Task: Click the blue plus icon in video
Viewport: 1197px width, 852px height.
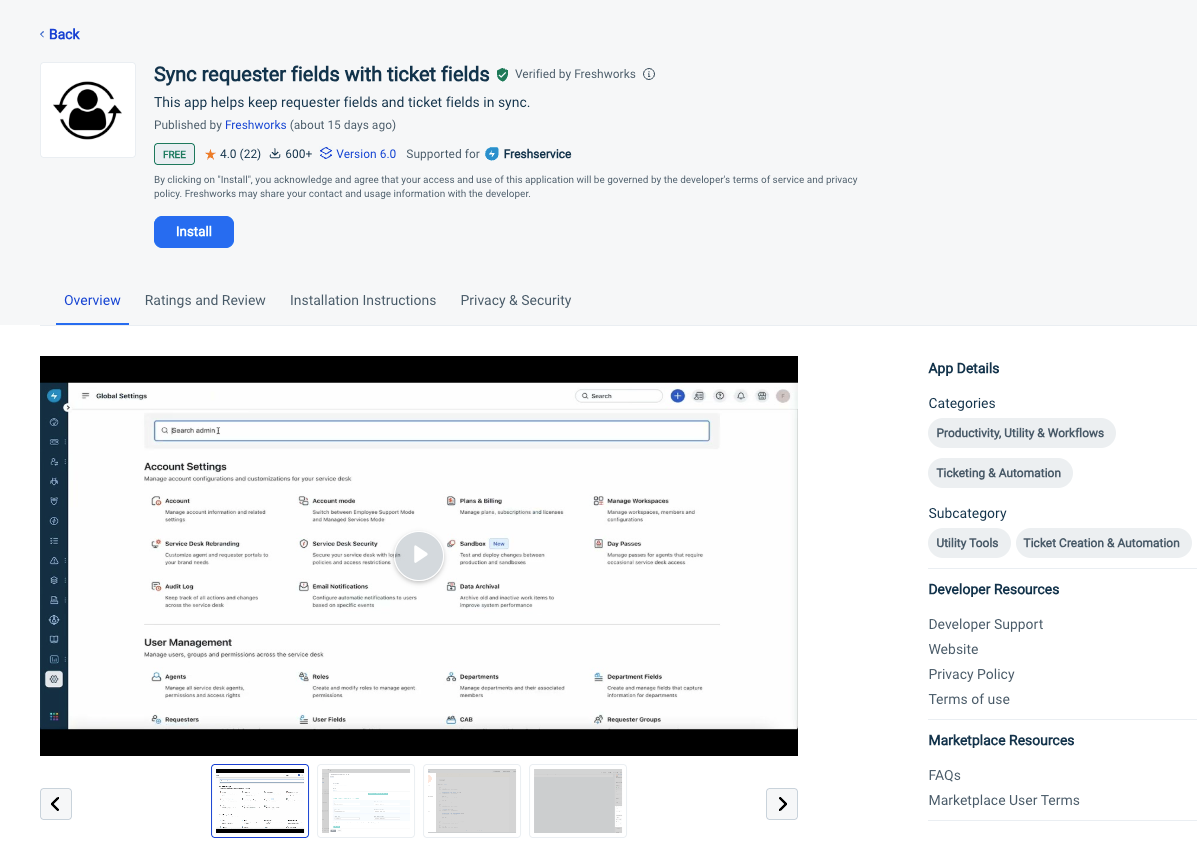Action: (x=677, y=396)
